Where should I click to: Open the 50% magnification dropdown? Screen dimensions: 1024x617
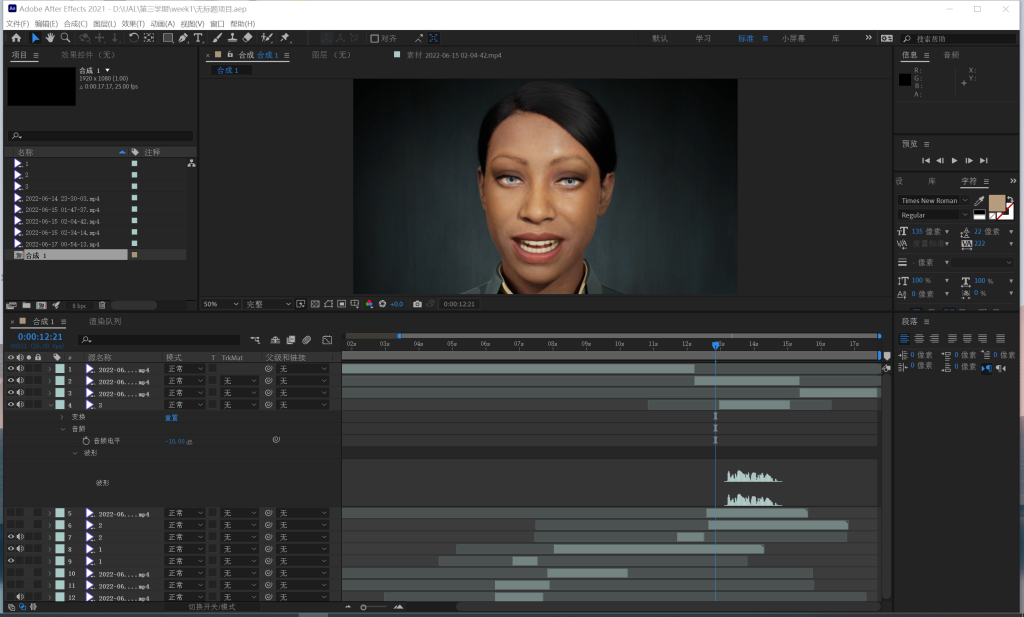(221, 304)
